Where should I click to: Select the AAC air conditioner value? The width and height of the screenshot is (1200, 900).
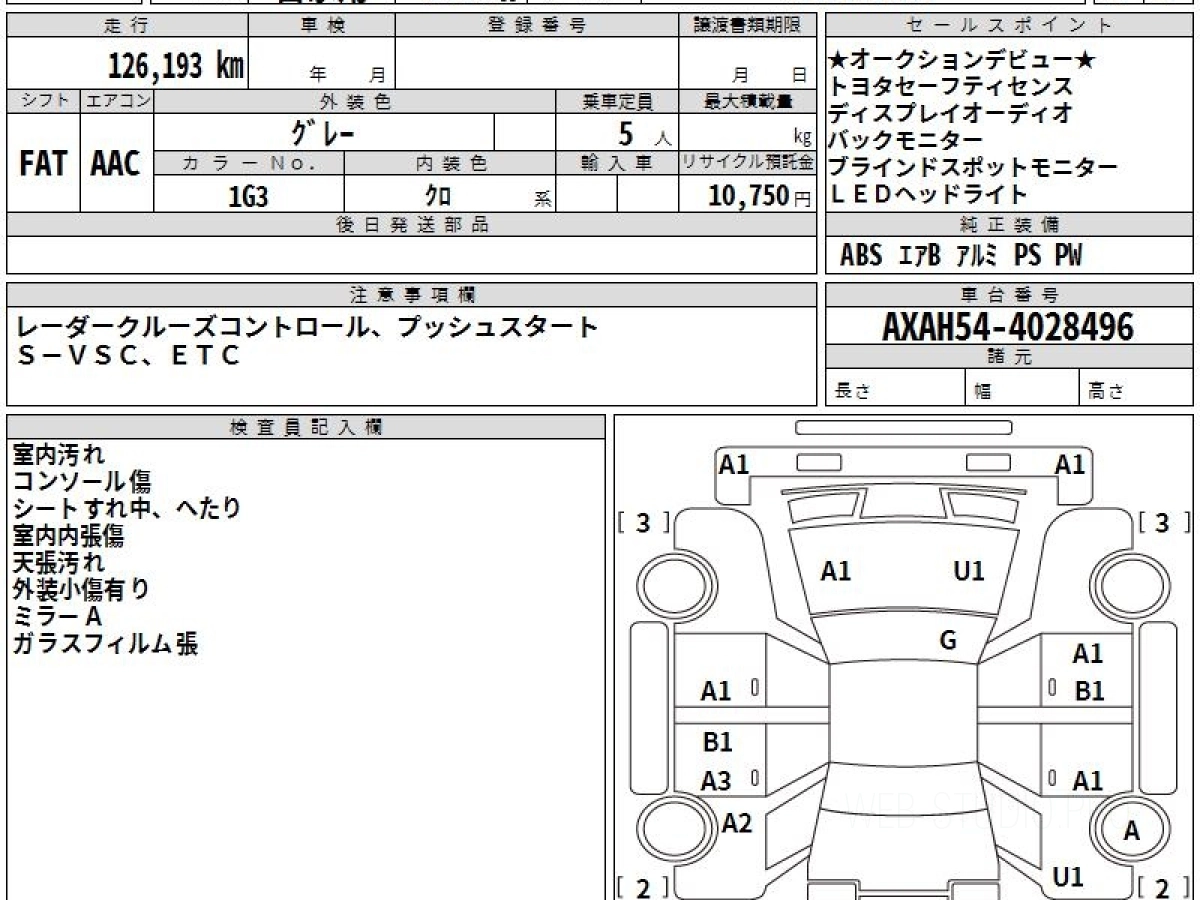click(x=116, y=164)
